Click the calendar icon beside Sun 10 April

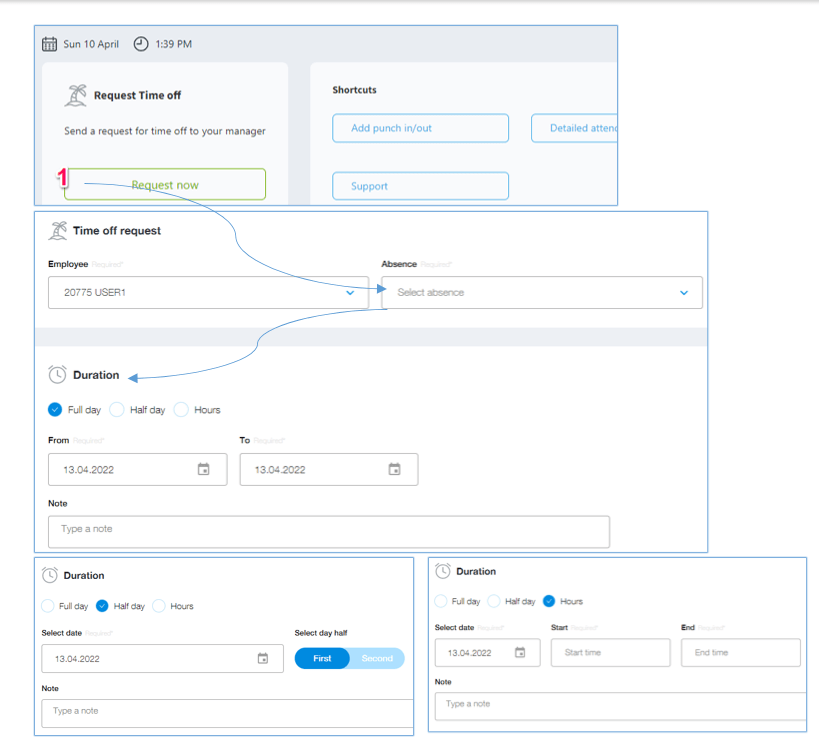tap(49, 43)
